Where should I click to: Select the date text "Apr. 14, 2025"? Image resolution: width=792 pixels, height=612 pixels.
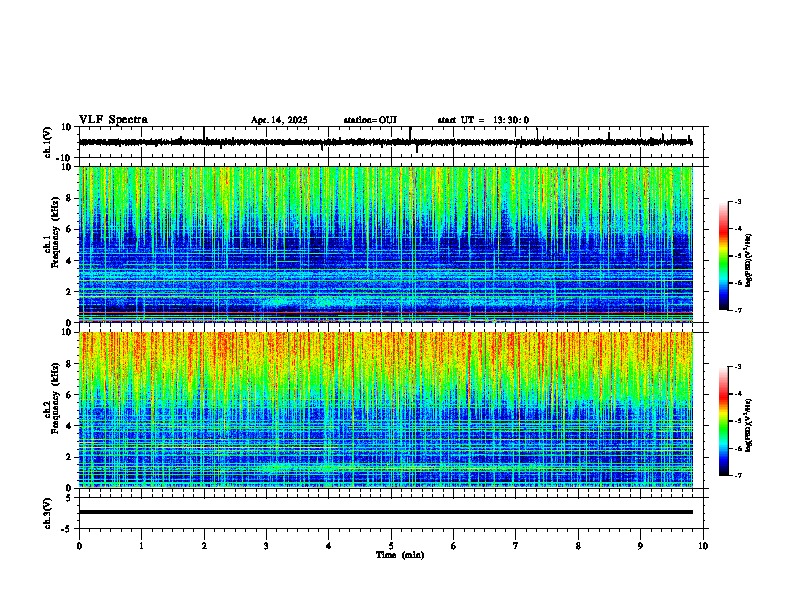(279, 120)
